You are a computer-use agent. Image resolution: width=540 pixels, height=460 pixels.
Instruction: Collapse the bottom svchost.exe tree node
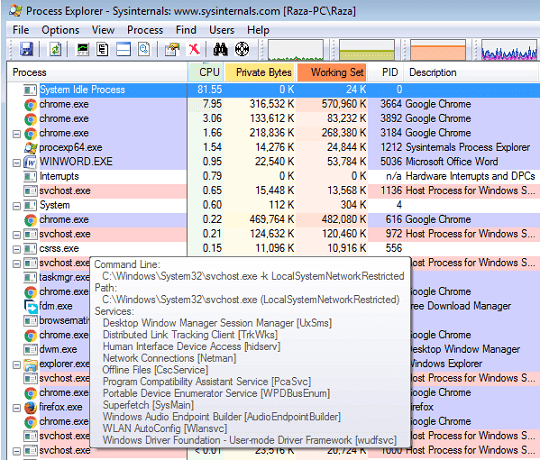point(17,451)
